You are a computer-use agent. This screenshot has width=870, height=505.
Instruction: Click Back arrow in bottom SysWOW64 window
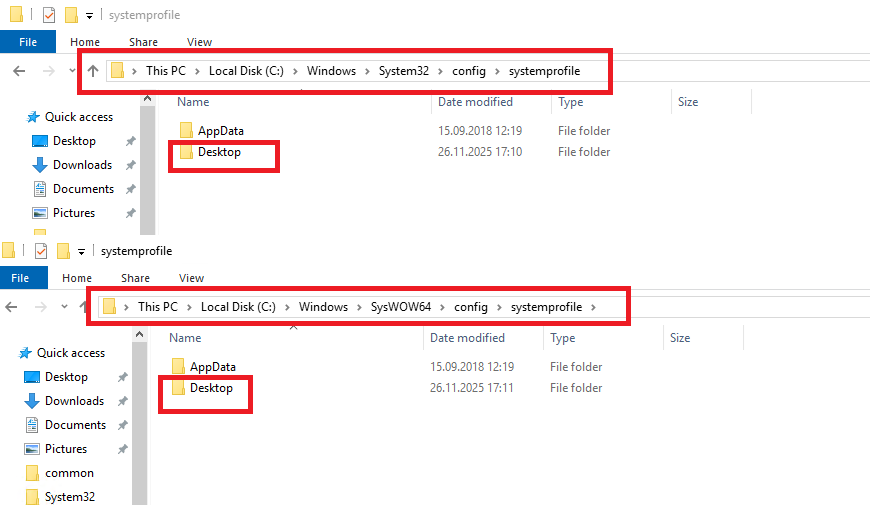coord(11,307)
